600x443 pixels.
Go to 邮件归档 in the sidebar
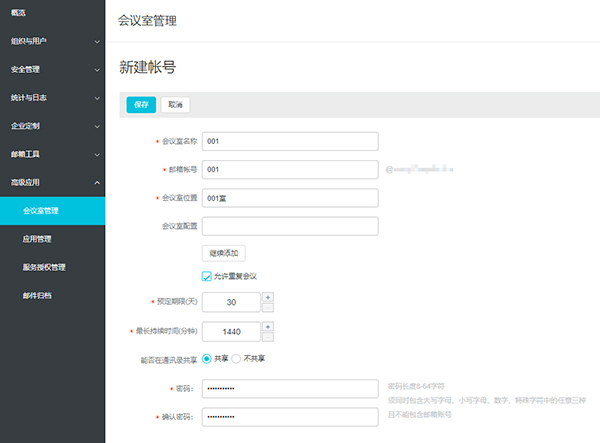[x=37, y=296]
